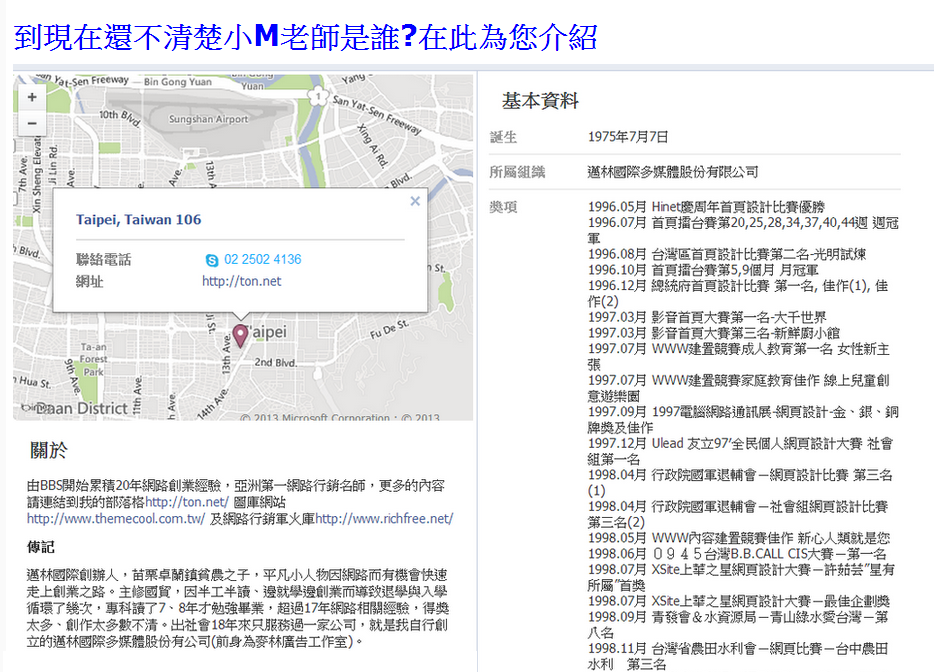Click the Taipei, Taiwan 106 popup title
Screen dimensions: 934x672
139,220
